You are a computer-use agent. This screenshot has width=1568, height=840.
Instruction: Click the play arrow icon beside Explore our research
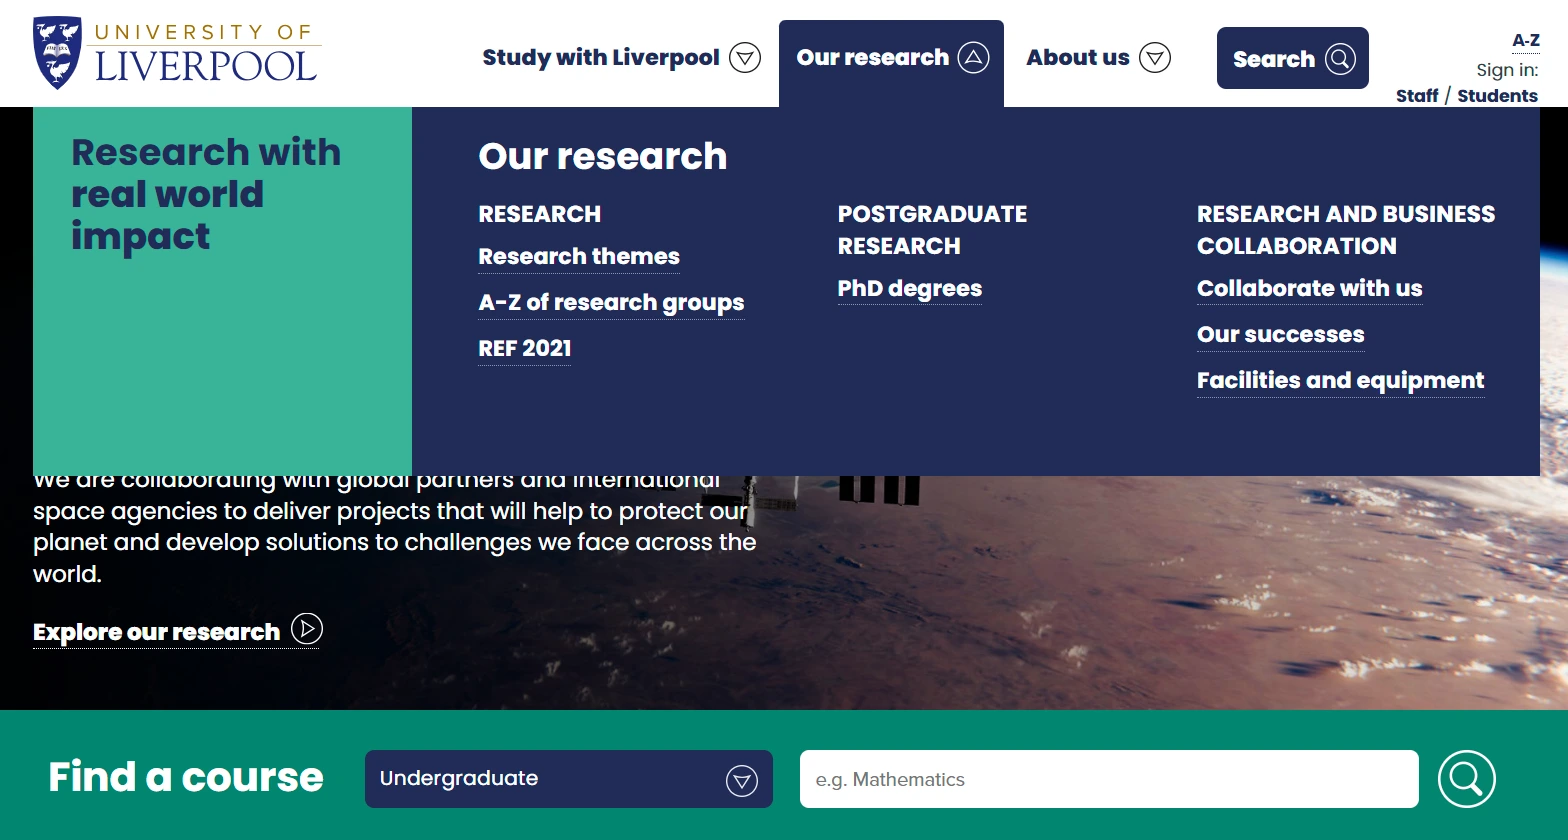(x=307, y=629)
